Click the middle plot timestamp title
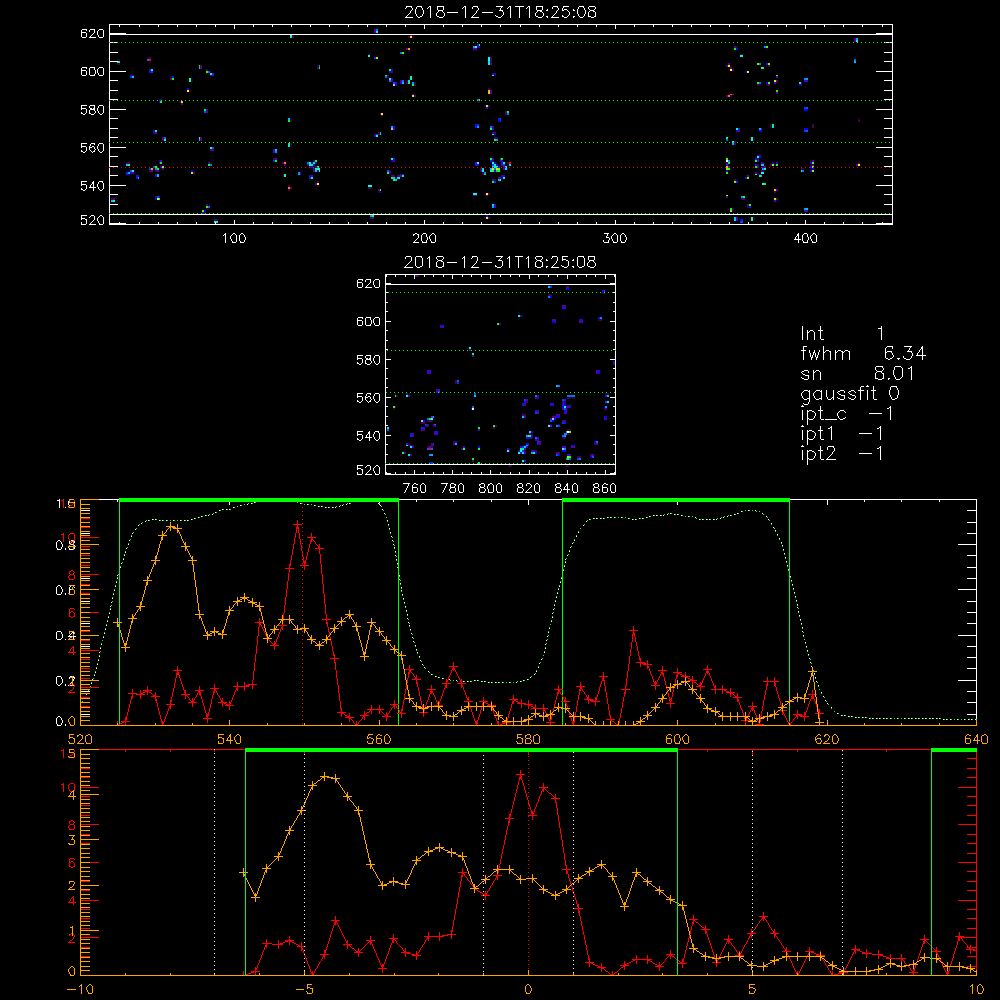This screenshot has height=1000, width=1000. pyautogui.click(x=500, y=262)
